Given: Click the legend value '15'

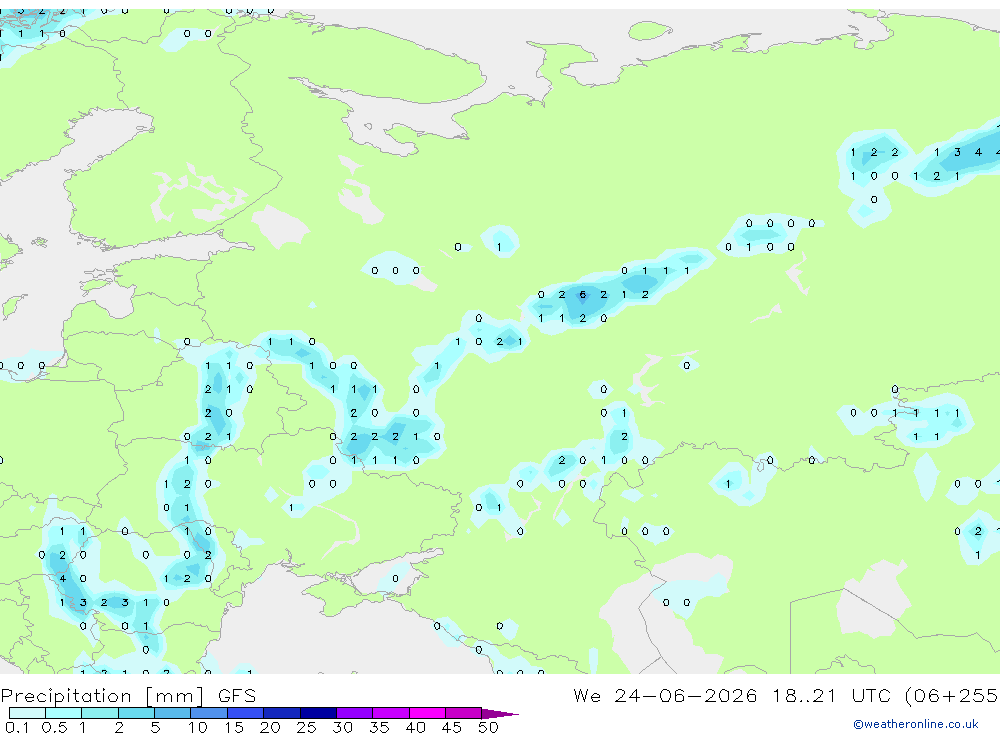Looking at the screenshot, I should point(234,727).
